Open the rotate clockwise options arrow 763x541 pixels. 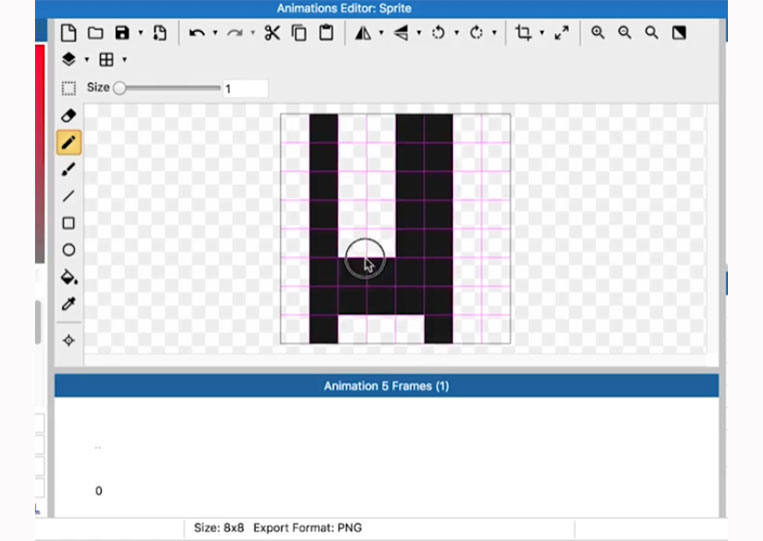pyautogui.click(x=494, y=33)
